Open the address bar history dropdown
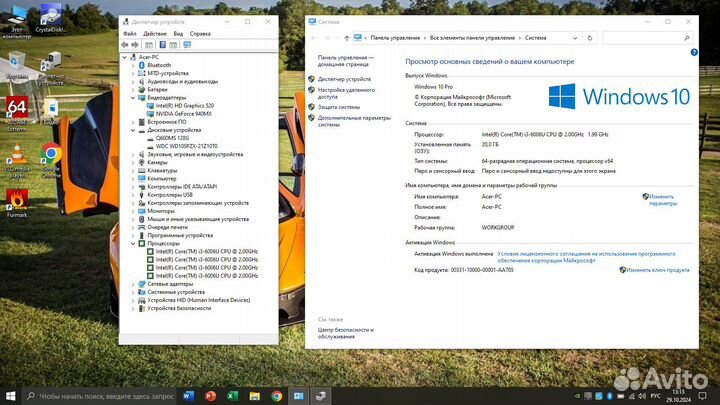720x405 pixels. click(575, 38)
